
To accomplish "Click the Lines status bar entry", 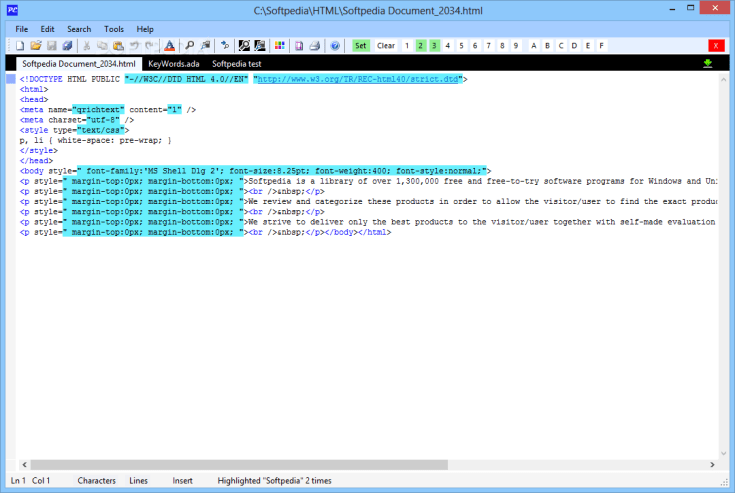I will pyautogui.click(x=138, y=480).
